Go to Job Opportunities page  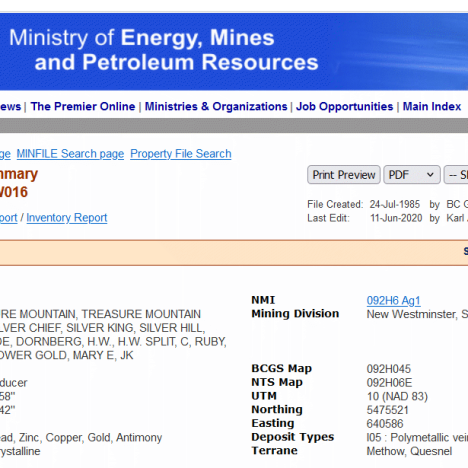345,106
